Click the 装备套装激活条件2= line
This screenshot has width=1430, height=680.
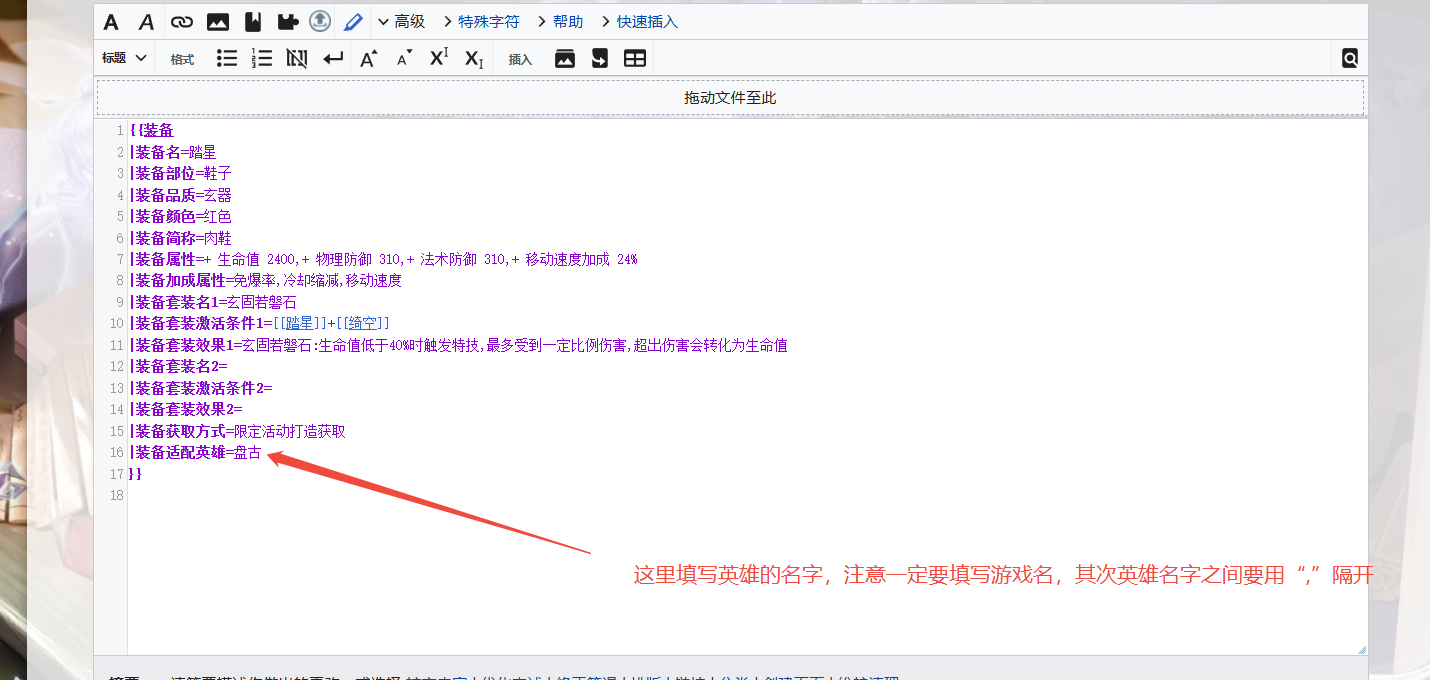click(201, 388)
